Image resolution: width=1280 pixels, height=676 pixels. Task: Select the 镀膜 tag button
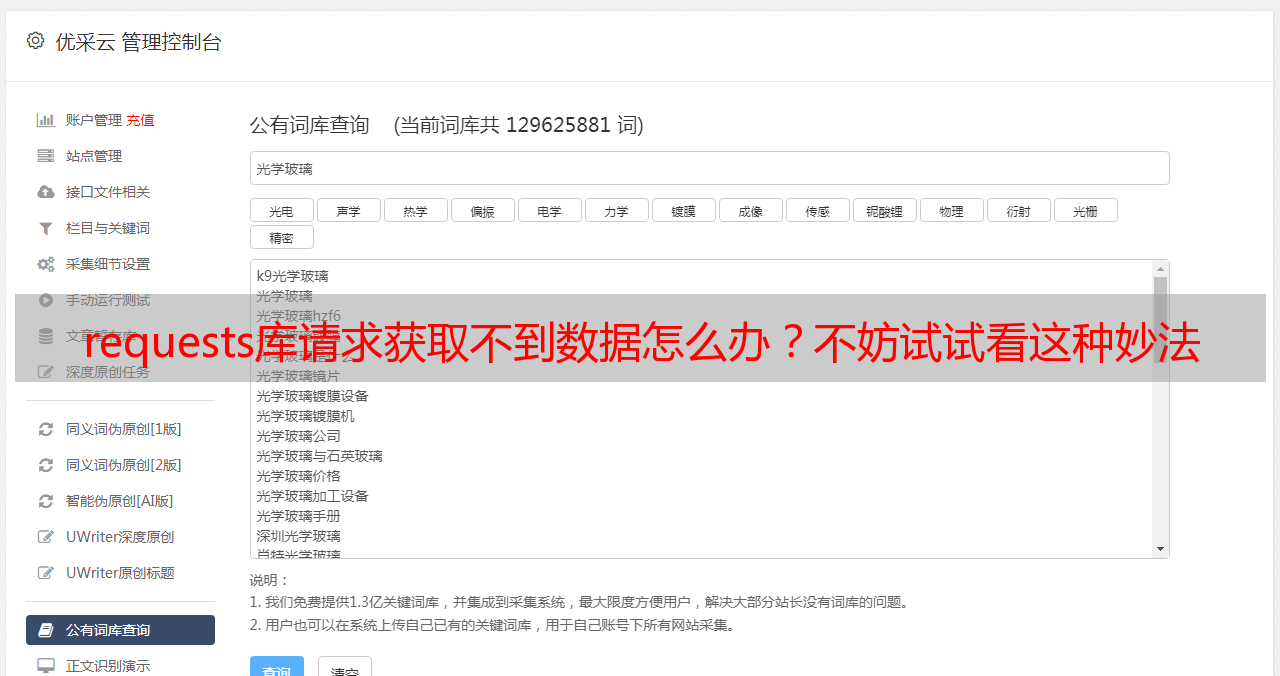tap(683, 210)
